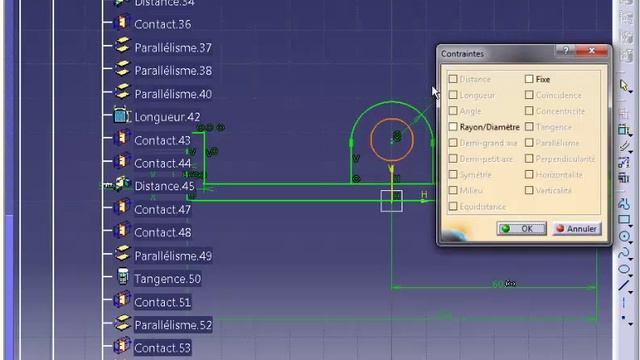This screenshot has width=640, height=360.
Task: Toggle the Tangence checkbox
Action: (x=529, y=127)
